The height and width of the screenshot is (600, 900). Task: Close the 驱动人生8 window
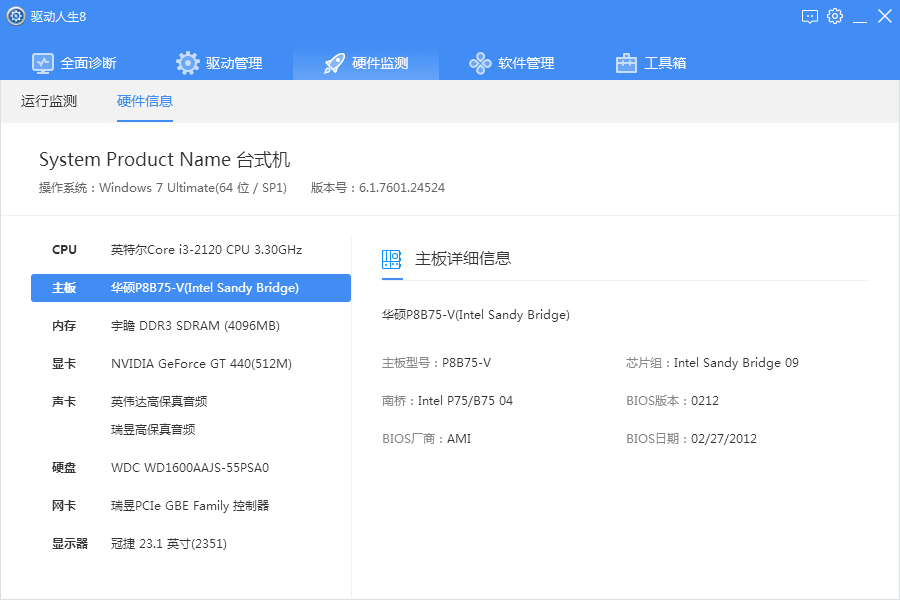coord(885,16)
